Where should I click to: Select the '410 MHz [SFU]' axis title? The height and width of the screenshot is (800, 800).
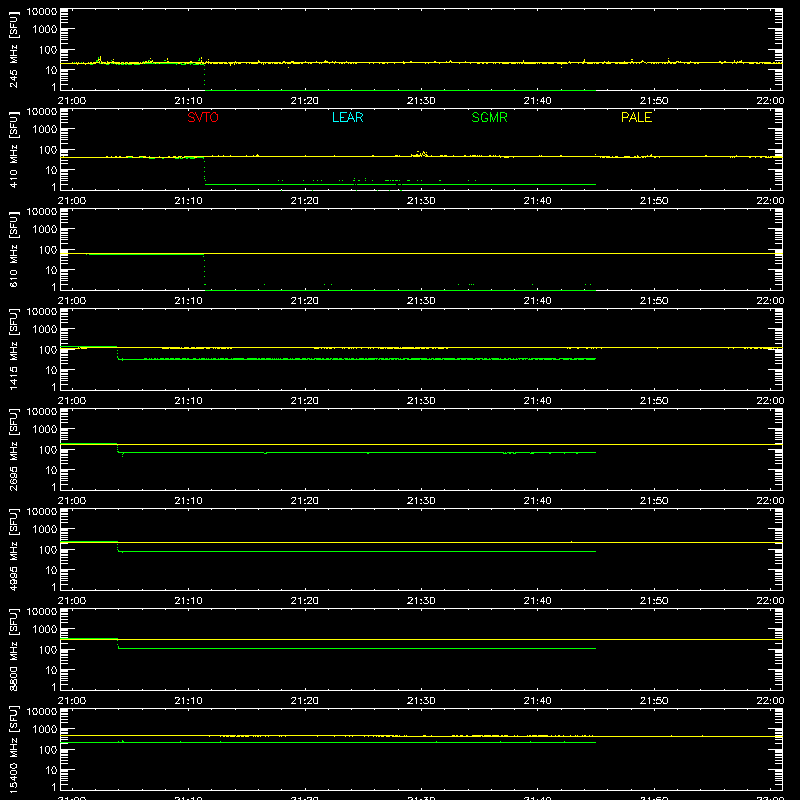click(14, 149)
